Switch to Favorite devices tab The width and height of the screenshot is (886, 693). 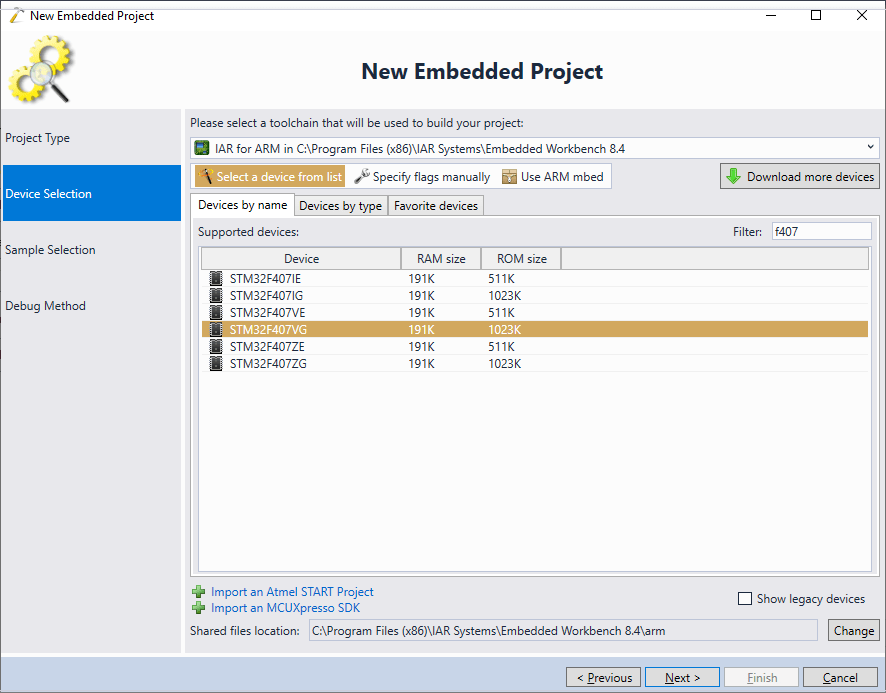coord(436,206)
